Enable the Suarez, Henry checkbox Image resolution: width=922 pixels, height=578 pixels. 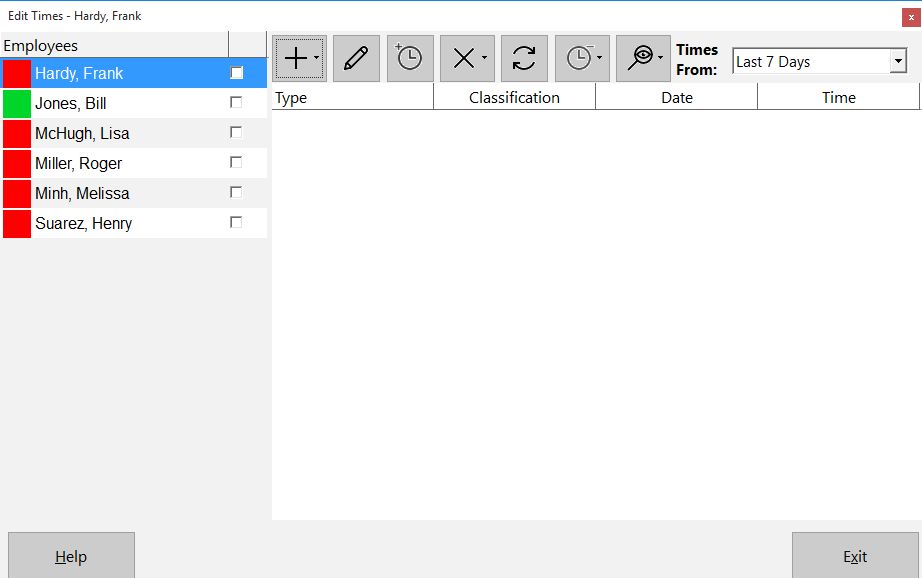click(x=236, y=222)
